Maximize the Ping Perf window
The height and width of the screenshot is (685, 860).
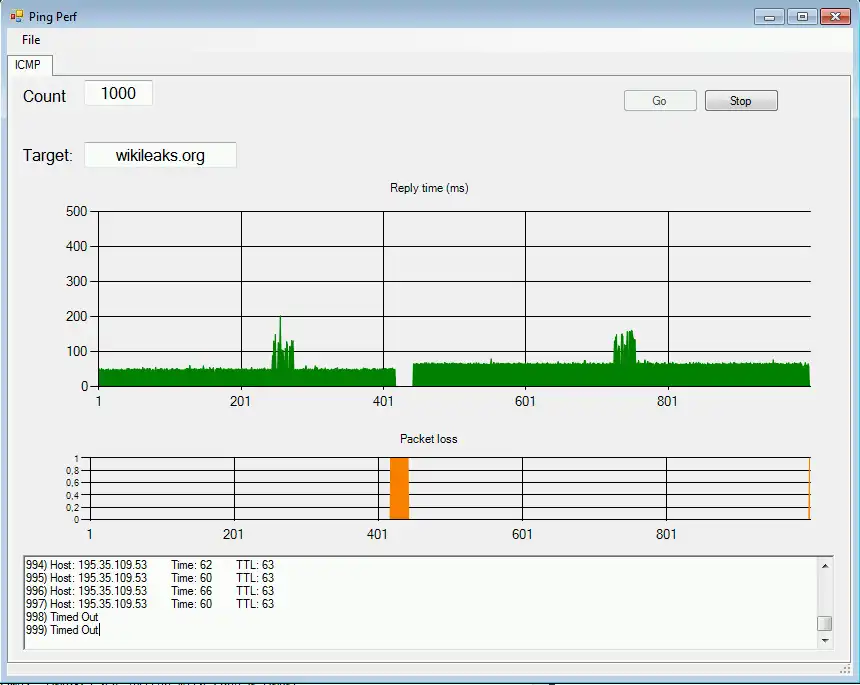tap(802, 17)
